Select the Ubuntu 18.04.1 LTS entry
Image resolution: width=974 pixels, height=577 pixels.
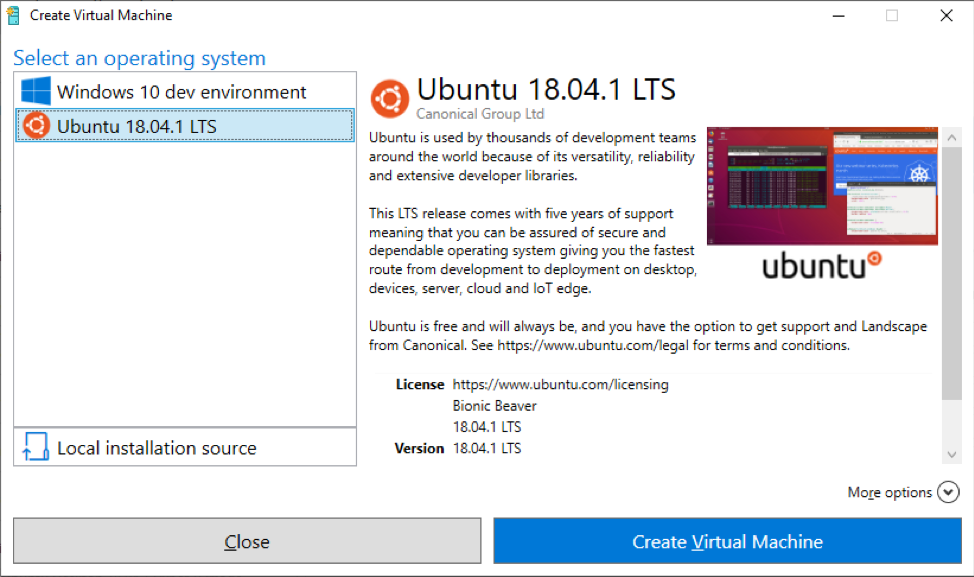[180, 125]
